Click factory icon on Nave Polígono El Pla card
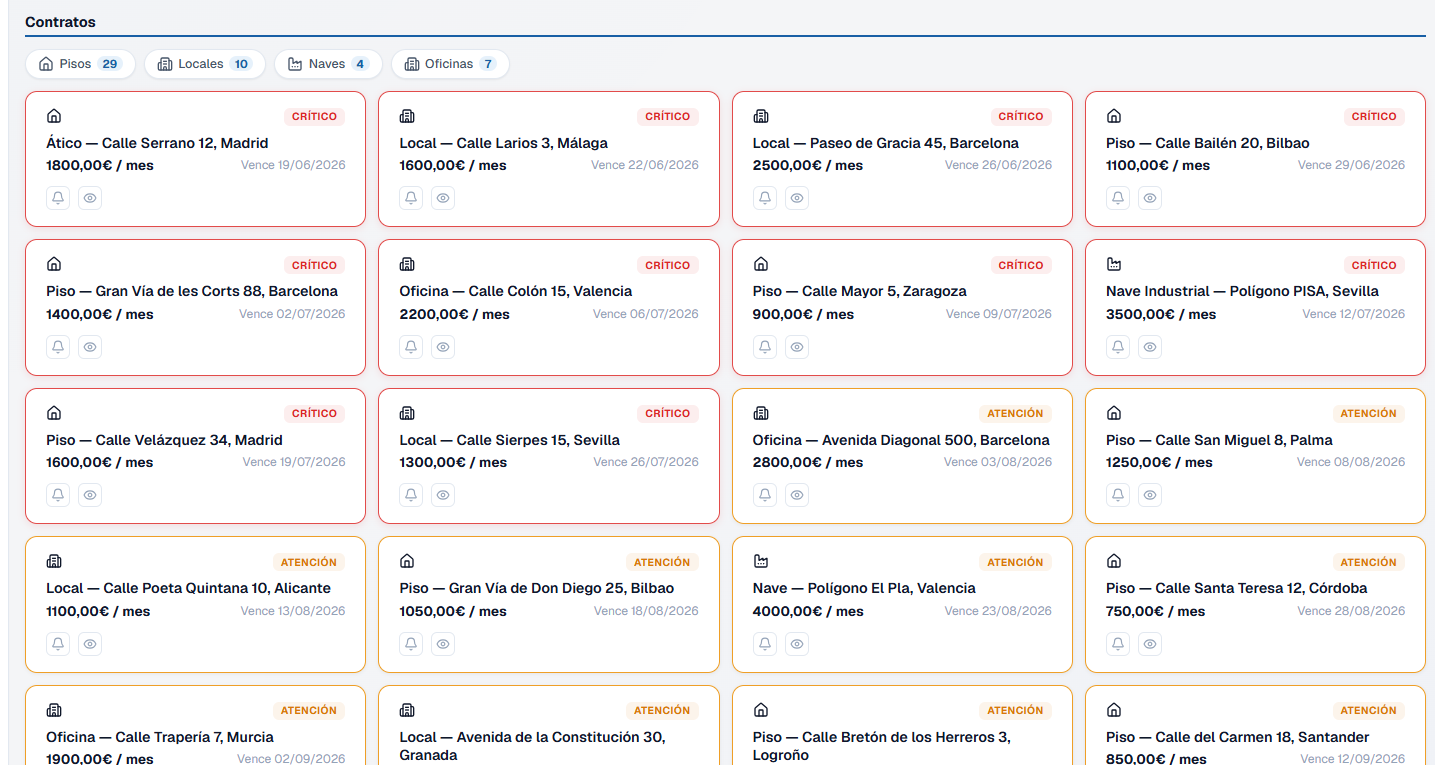Screen dimensions: 1435x765 coord(761,562)
